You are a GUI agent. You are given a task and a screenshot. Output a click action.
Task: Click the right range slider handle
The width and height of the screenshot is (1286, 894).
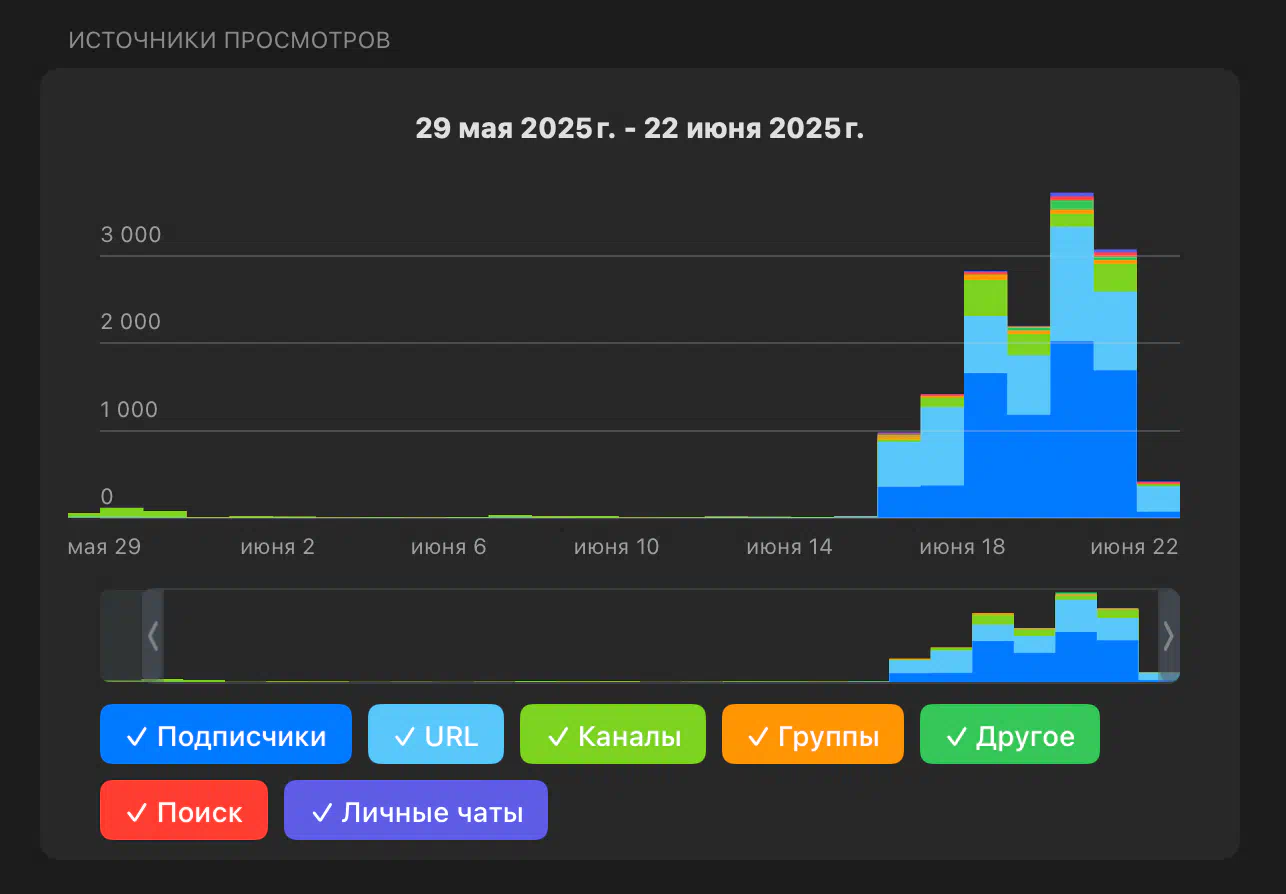pos(1168,635)
